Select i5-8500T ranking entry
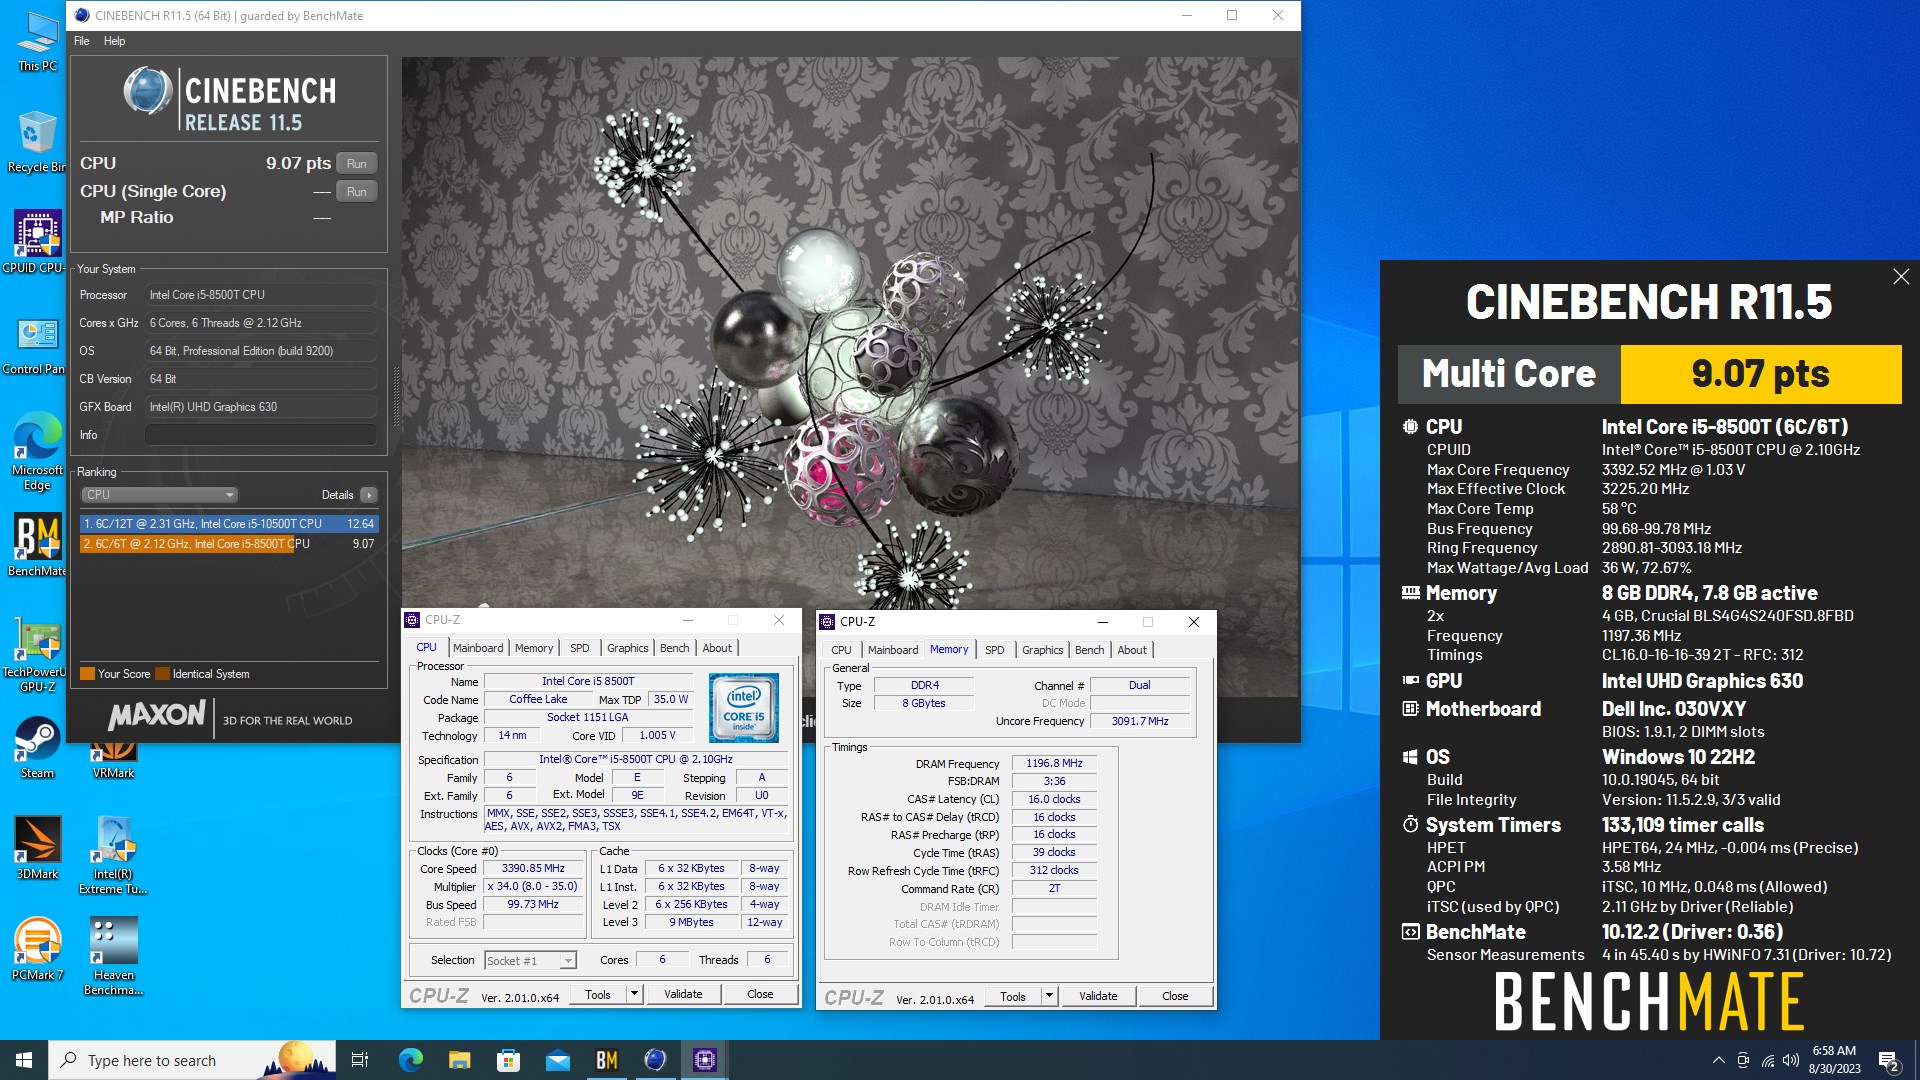The width and height of the screenshot is (1920, 1080). tap(229, 544)
